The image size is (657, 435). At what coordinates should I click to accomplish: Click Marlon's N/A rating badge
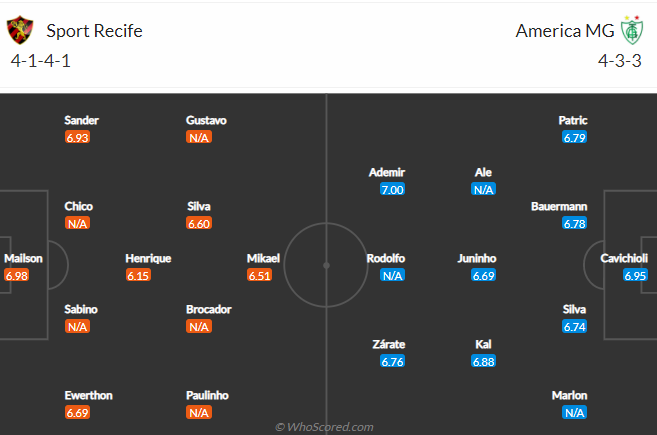point(574,413)
